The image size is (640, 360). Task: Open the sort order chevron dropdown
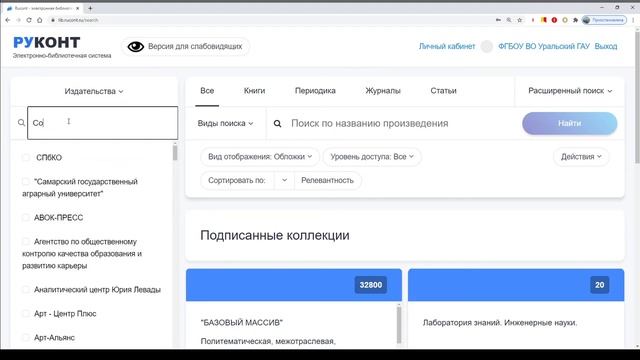[284, 180]
